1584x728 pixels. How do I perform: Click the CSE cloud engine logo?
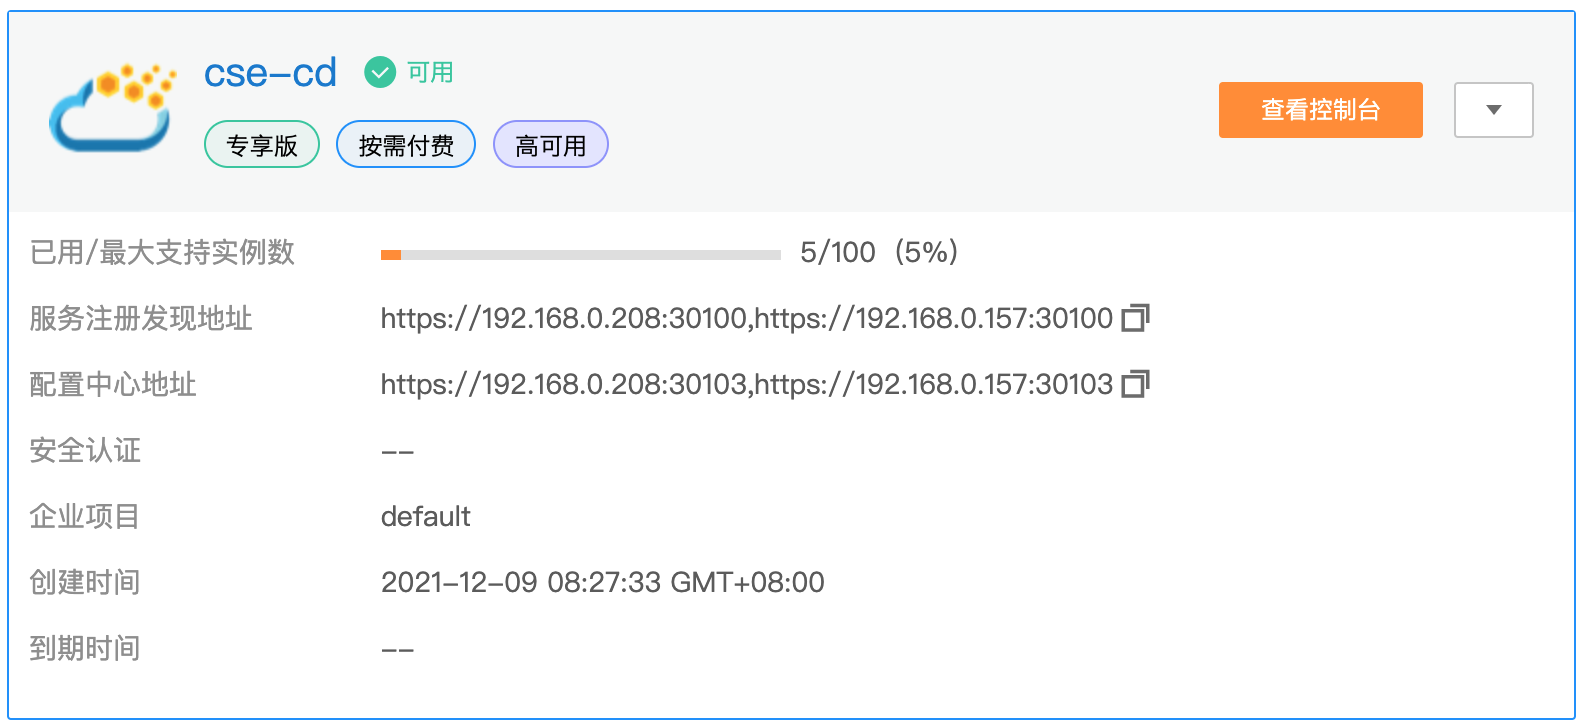tap(112, 108)
